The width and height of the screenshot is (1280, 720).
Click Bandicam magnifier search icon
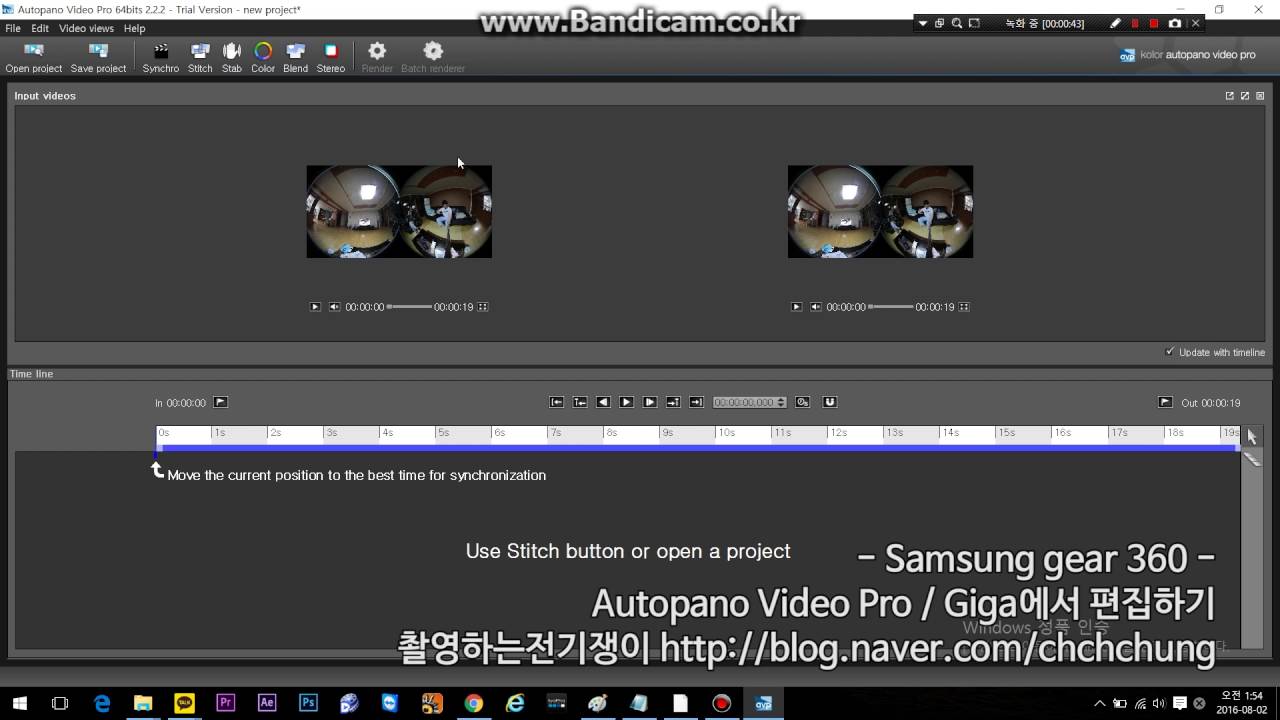(x=957, y=23)
